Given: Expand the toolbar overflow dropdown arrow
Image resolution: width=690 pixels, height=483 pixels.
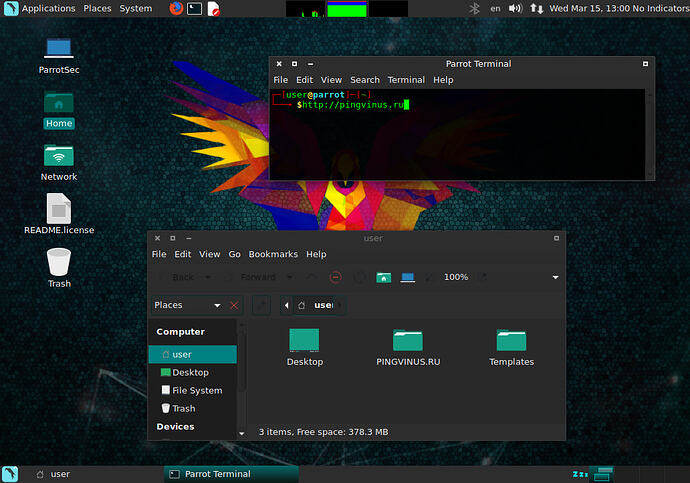Looking at the screenshot, I should click(555, 277).
